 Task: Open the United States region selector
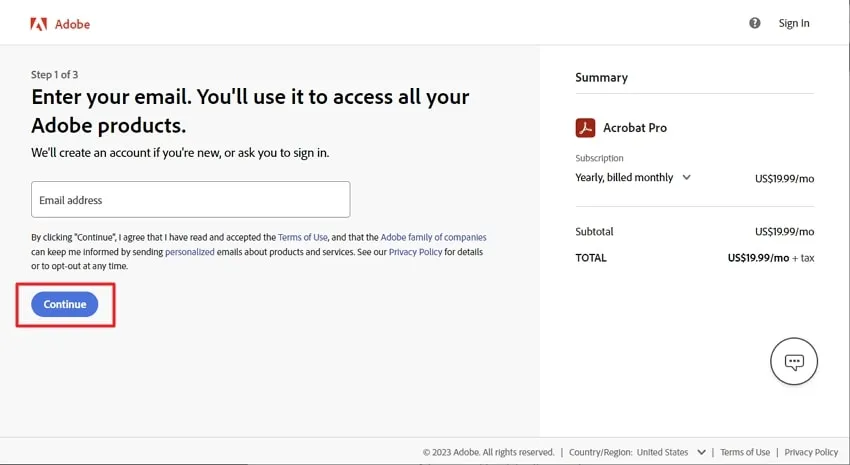point(662,452)
